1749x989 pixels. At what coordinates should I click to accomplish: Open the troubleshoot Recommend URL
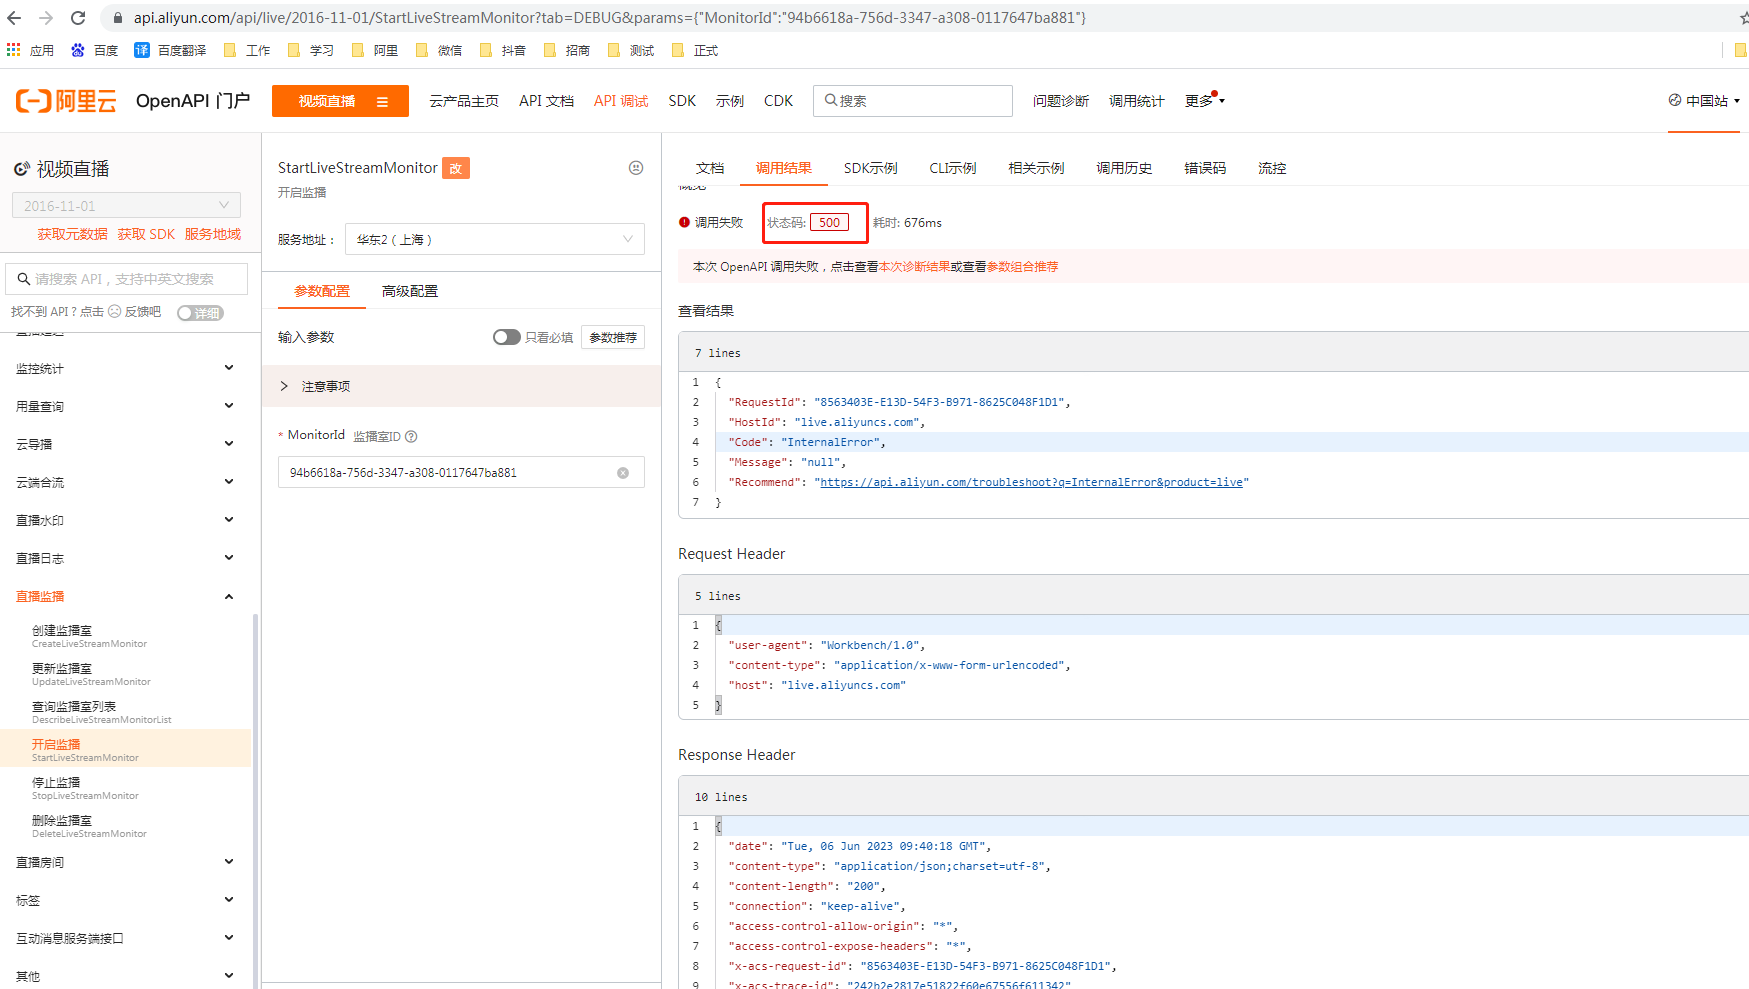click(1031, 482)
